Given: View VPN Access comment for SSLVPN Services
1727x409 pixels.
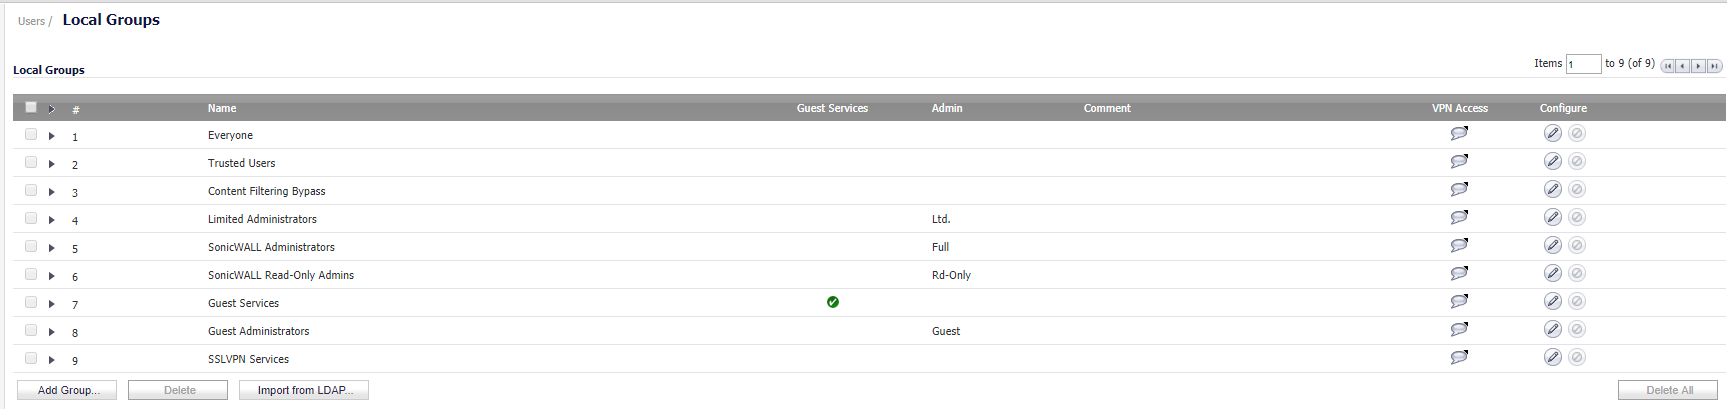Looking at the screenshot, I should pyautogui.click(x=1459, y=358).
